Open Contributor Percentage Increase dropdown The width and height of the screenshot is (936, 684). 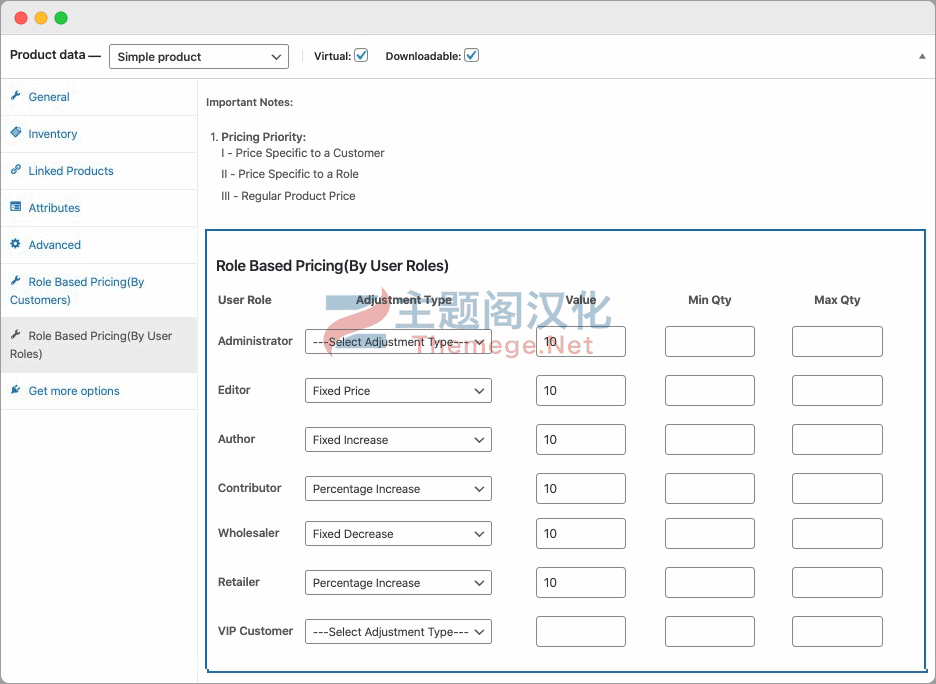point(398,488)
